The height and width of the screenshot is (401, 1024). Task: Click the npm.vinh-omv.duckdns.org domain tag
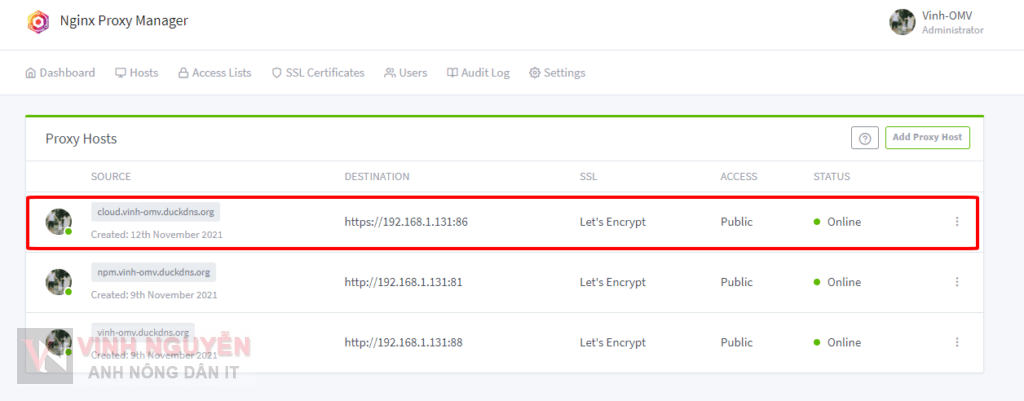click(153, 272)
